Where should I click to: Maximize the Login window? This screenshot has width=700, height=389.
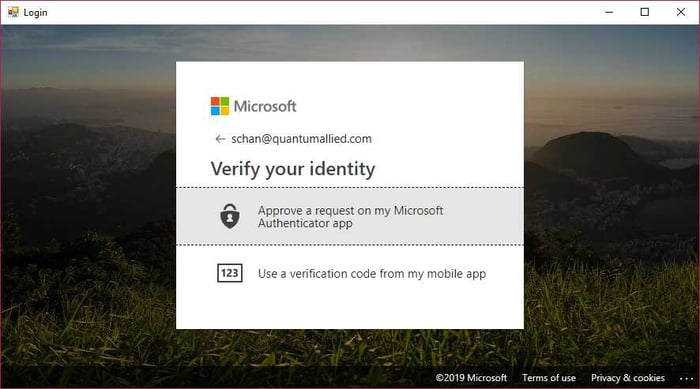click(x=645, y=12)
